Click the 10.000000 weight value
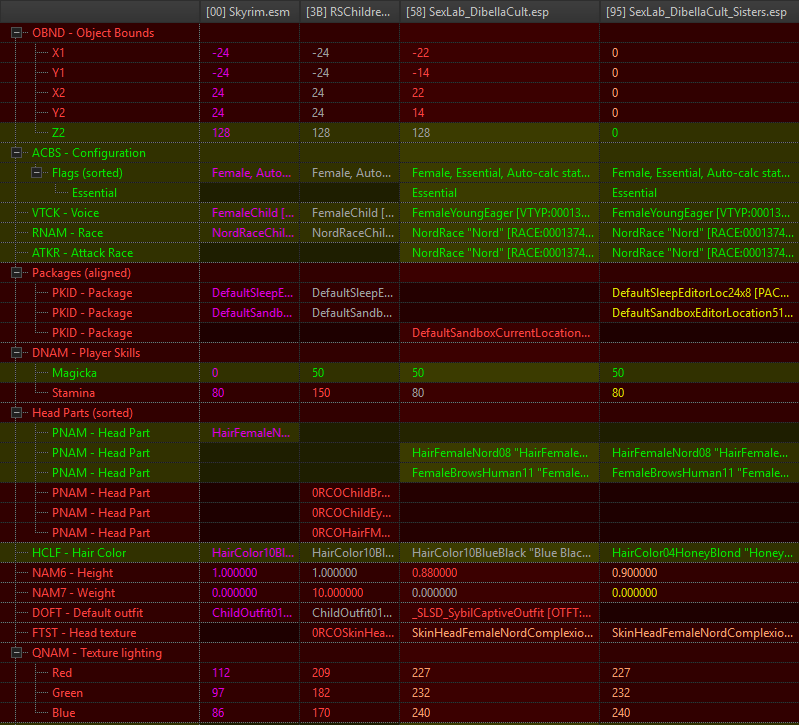Viewport: 799px width, 725px height. (x=337, y=593)
